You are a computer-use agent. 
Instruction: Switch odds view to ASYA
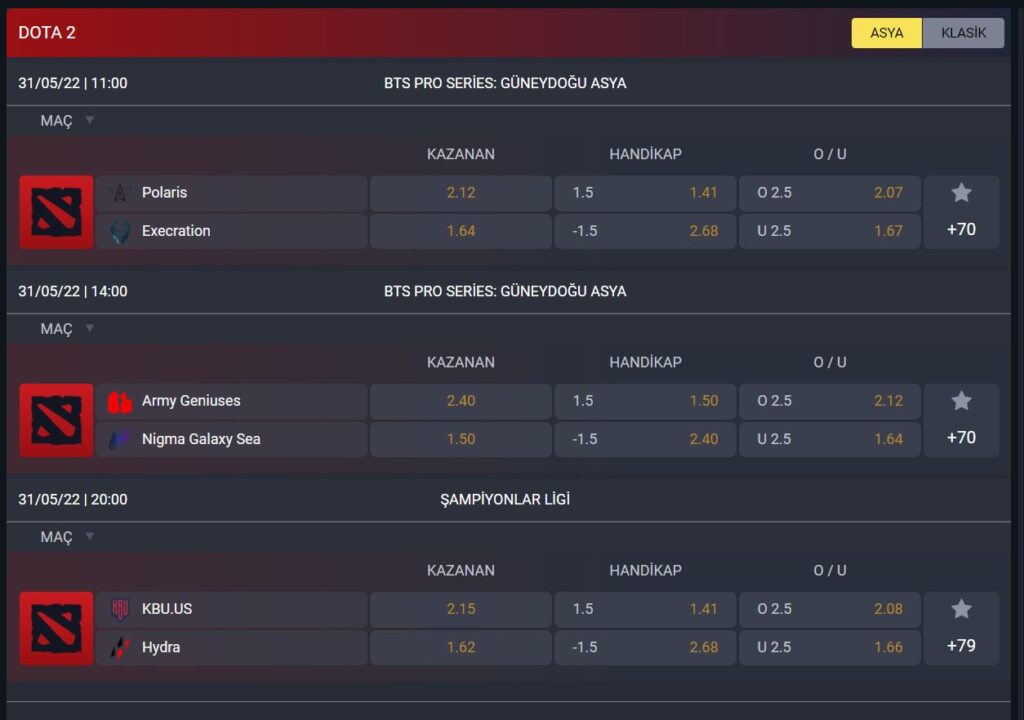point(886,33)
